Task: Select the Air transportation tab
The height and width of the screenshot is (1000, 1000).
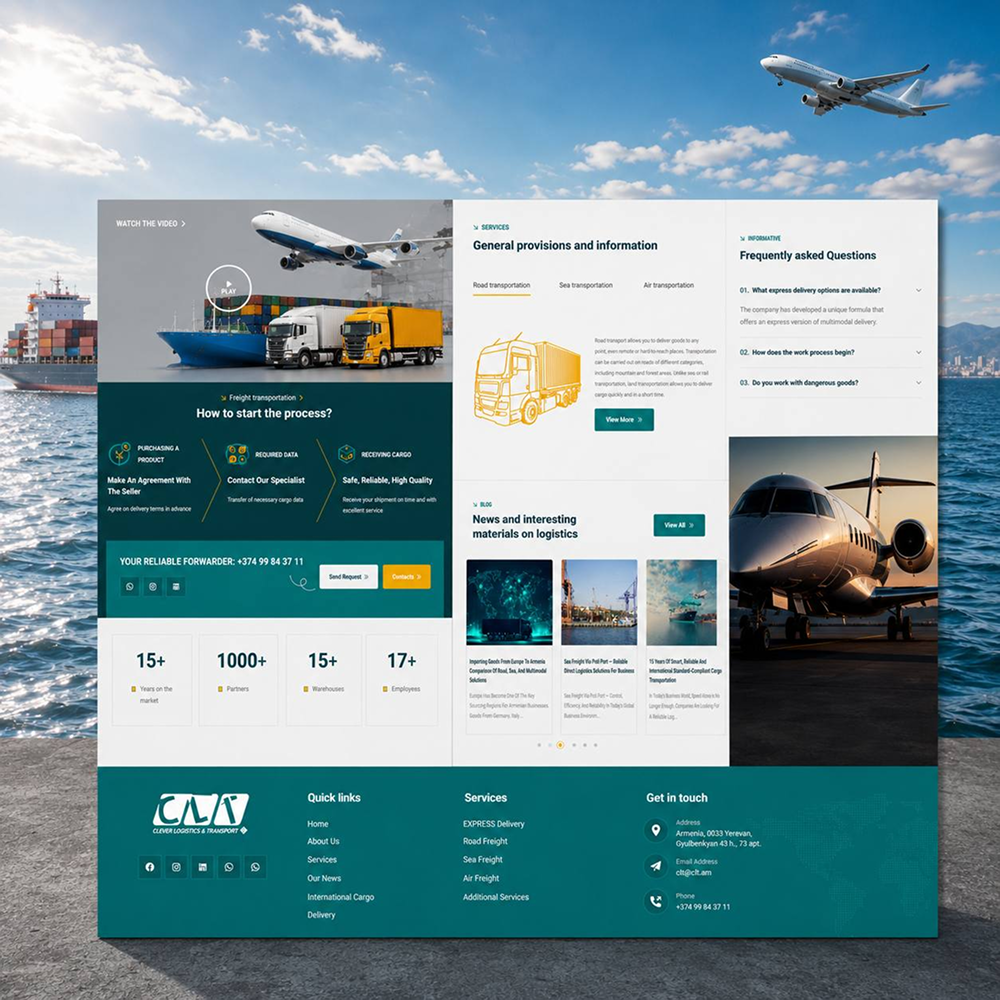Action: click(668, 285)
